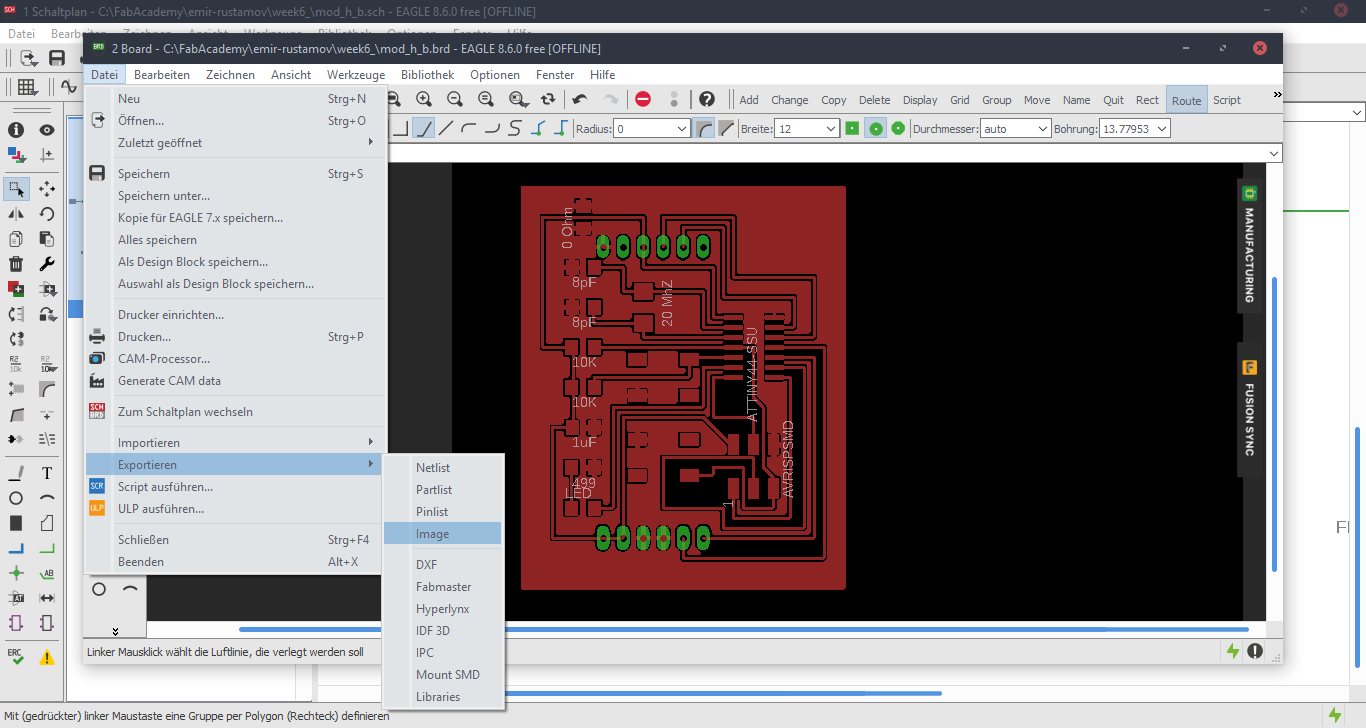This screenshot has width=1366, height=728.
Task: Select the octagon via shape option
Action: tap(898, 128)
